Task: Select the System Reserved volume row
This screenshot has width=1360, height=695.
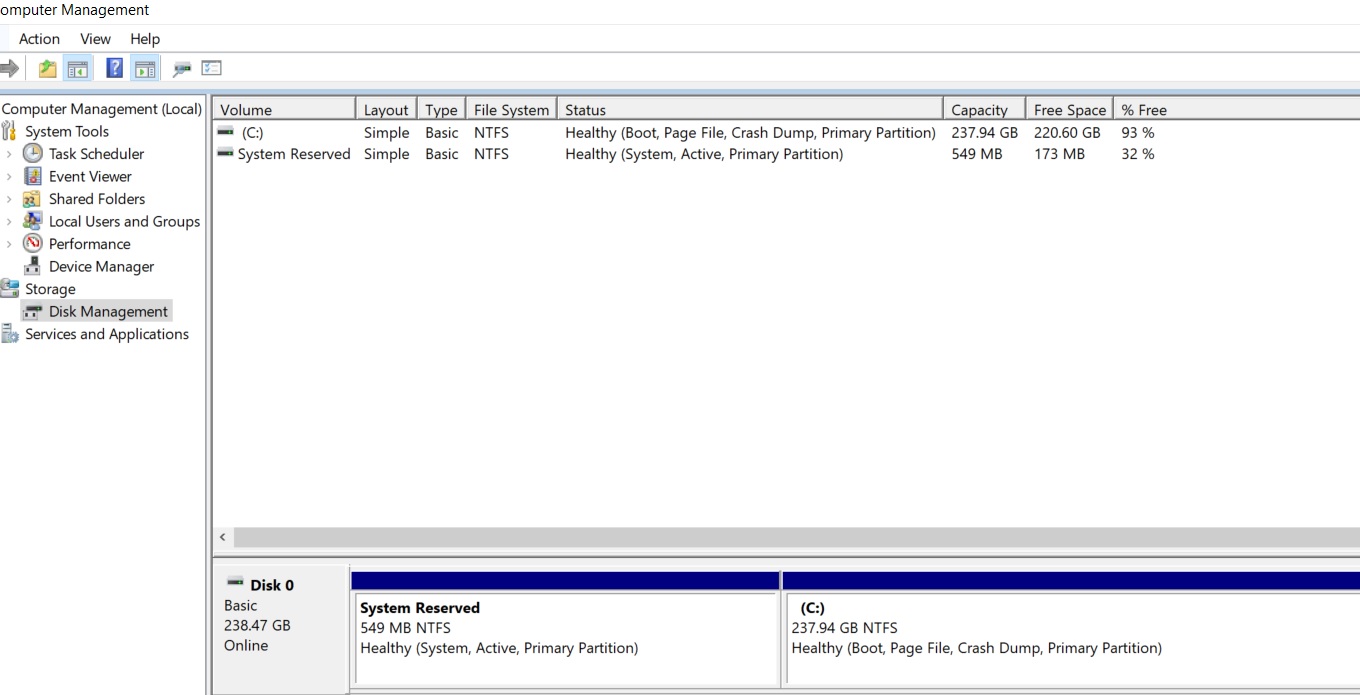Action: [x=294, y=154]
